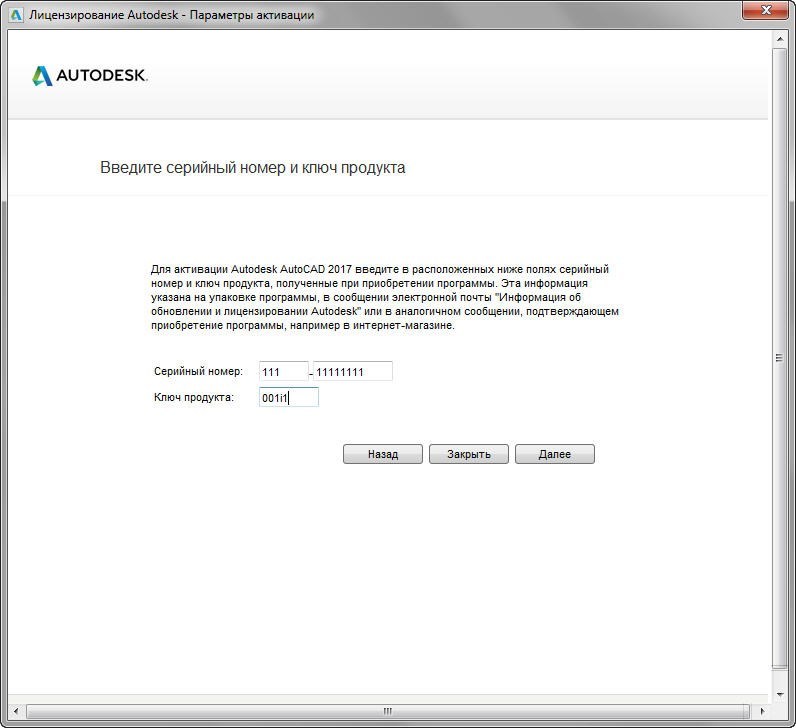Click the horizontal scrollbar right arrow

(x=762, y=712)
